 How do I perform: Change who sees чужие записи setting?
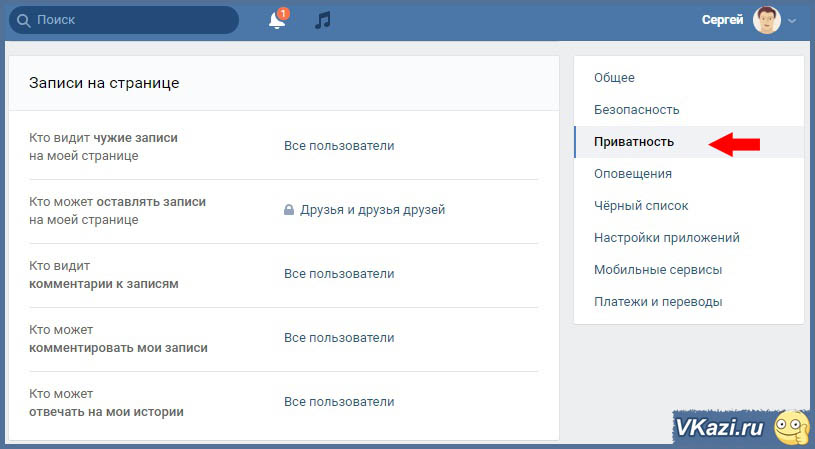click(x=339, y=146)
